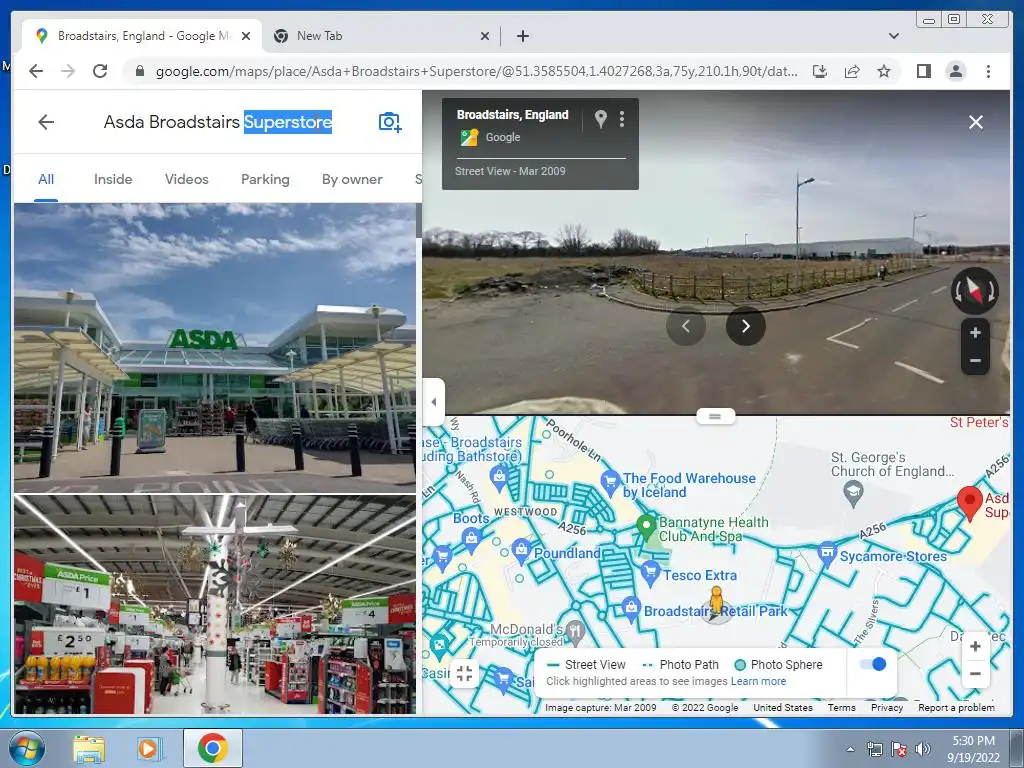
Task: Zoom out on the mini map
Action: pos(975,673)
